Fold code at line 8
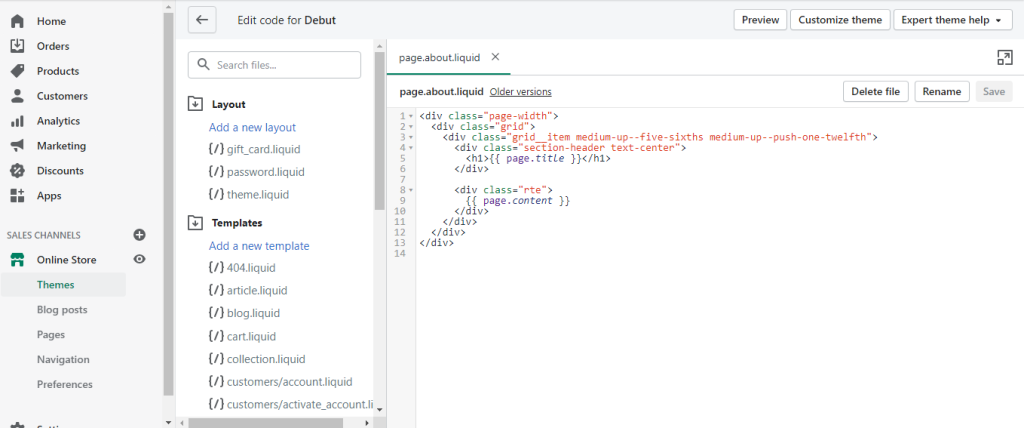The image size is (1024, 428). (x=410, y=190)
